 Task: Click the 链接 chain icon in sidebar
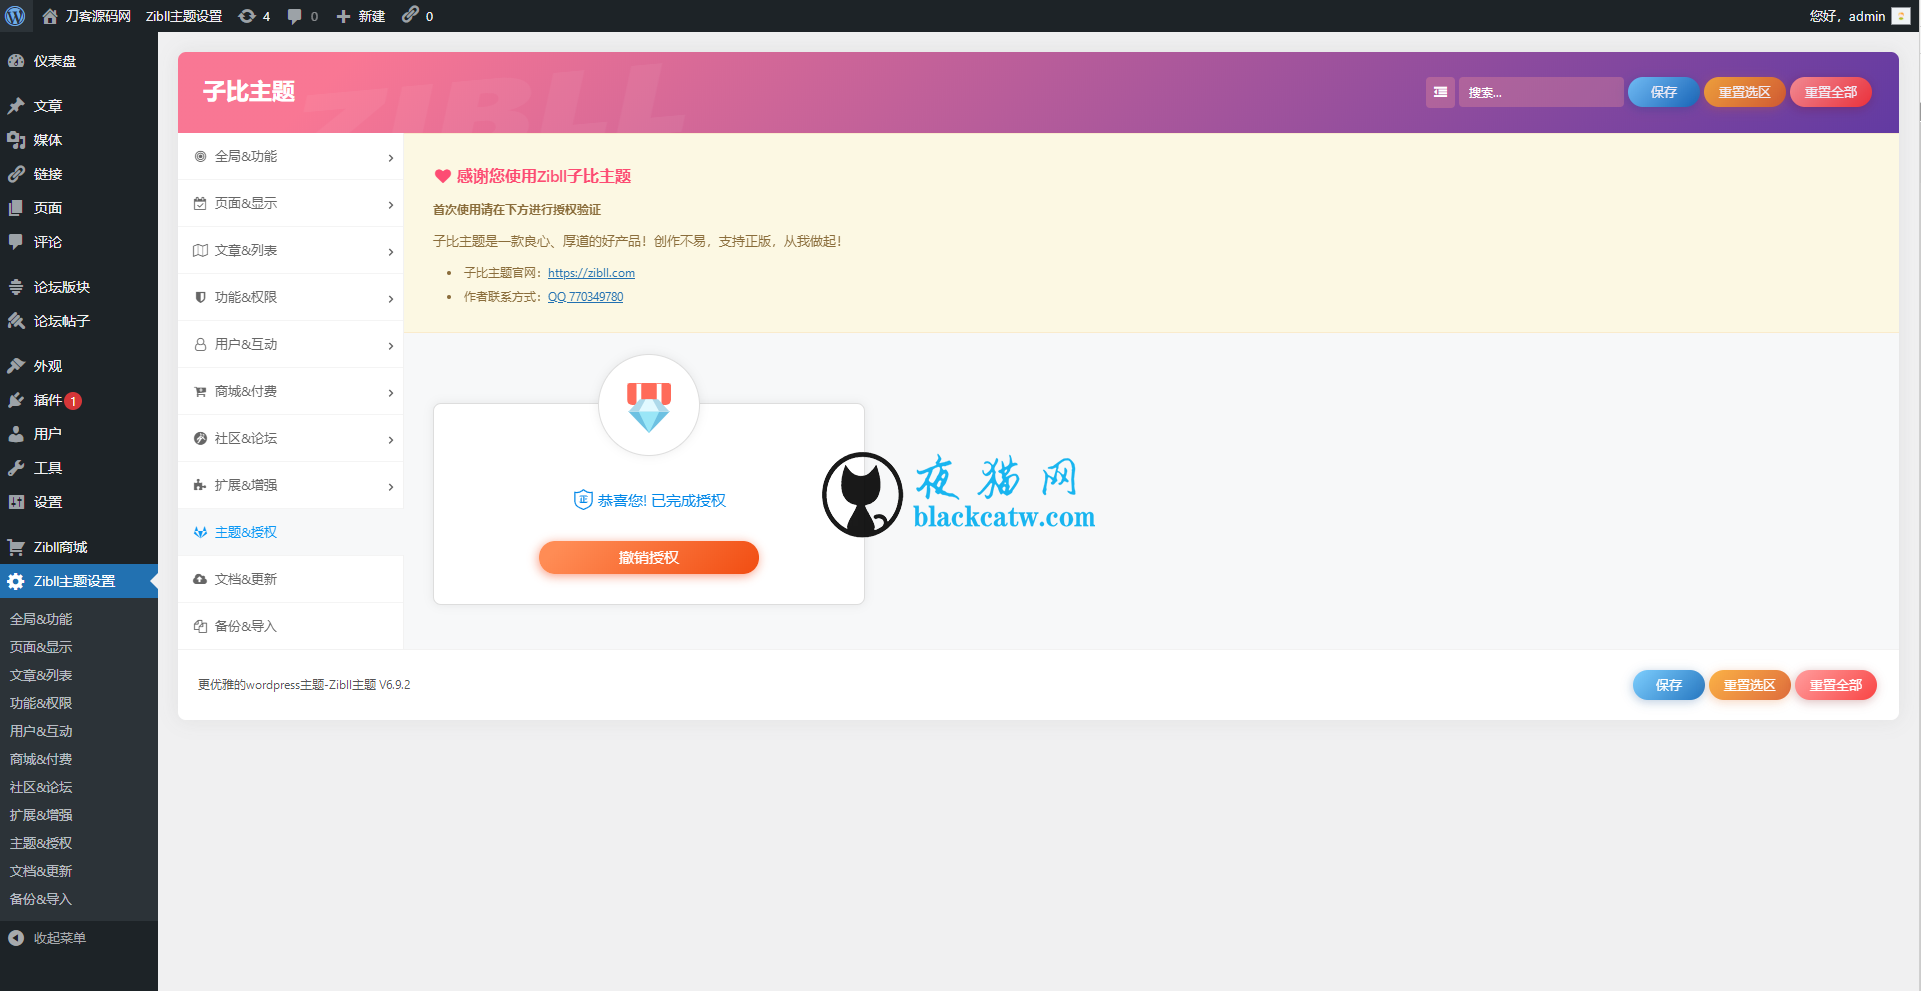click(16, 174)
